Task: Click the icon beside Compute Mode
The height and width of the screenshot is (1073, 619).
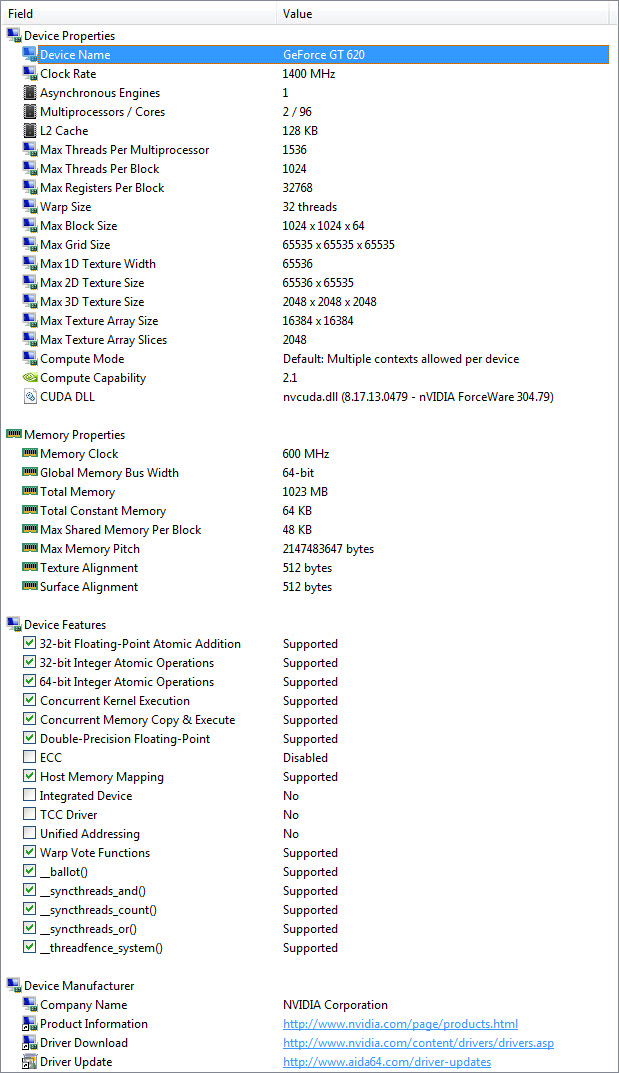Action: (x=30, y=359)
